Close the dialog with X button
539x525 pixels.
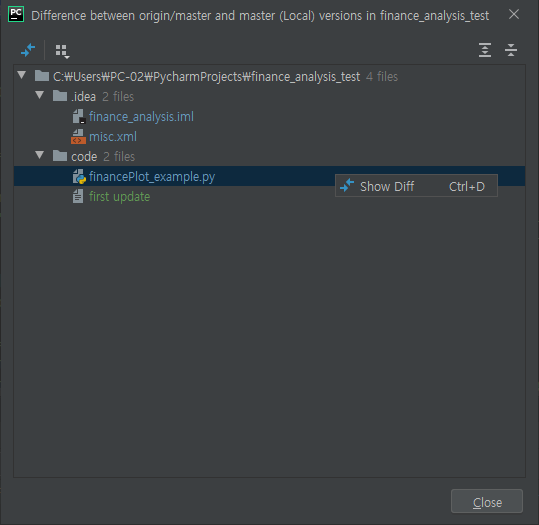coord(514,14)
